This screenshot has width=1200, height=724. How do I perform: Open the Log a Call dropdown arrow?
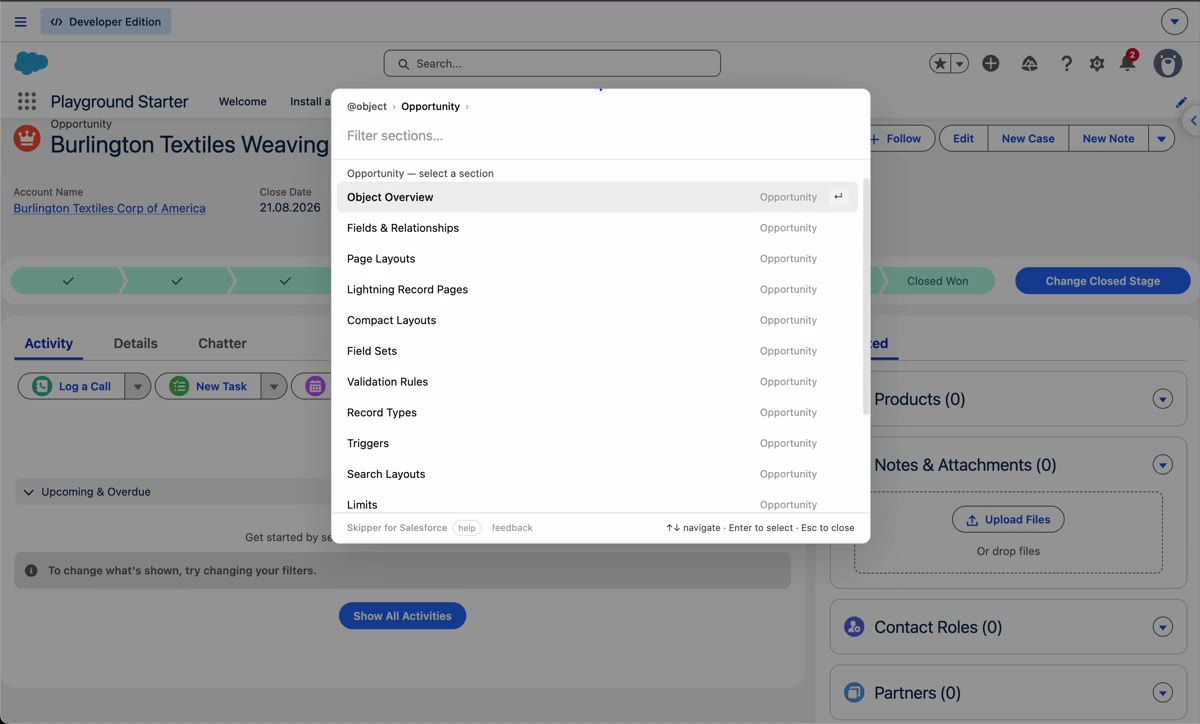pyautogui.click(x=137, y=386)
